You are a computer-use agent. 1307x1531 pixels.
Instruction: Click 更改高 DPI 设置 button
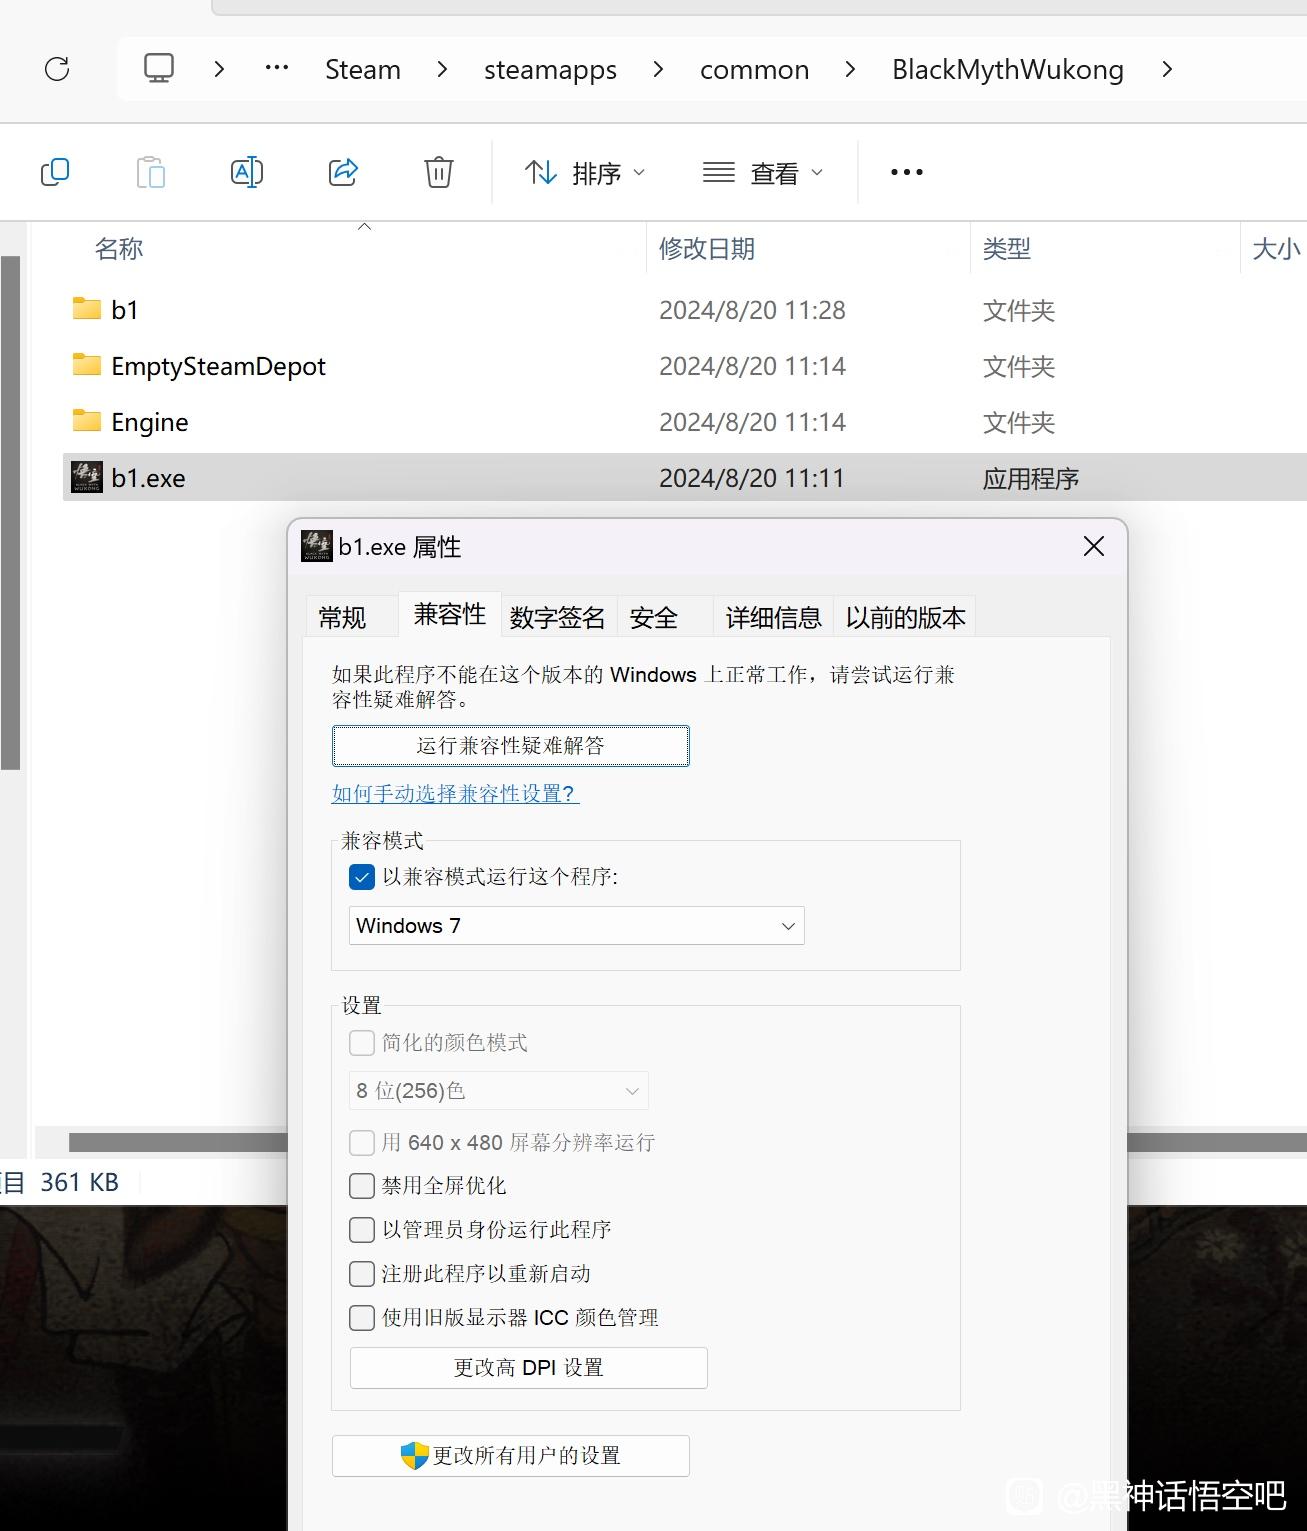coord(529,1368)
